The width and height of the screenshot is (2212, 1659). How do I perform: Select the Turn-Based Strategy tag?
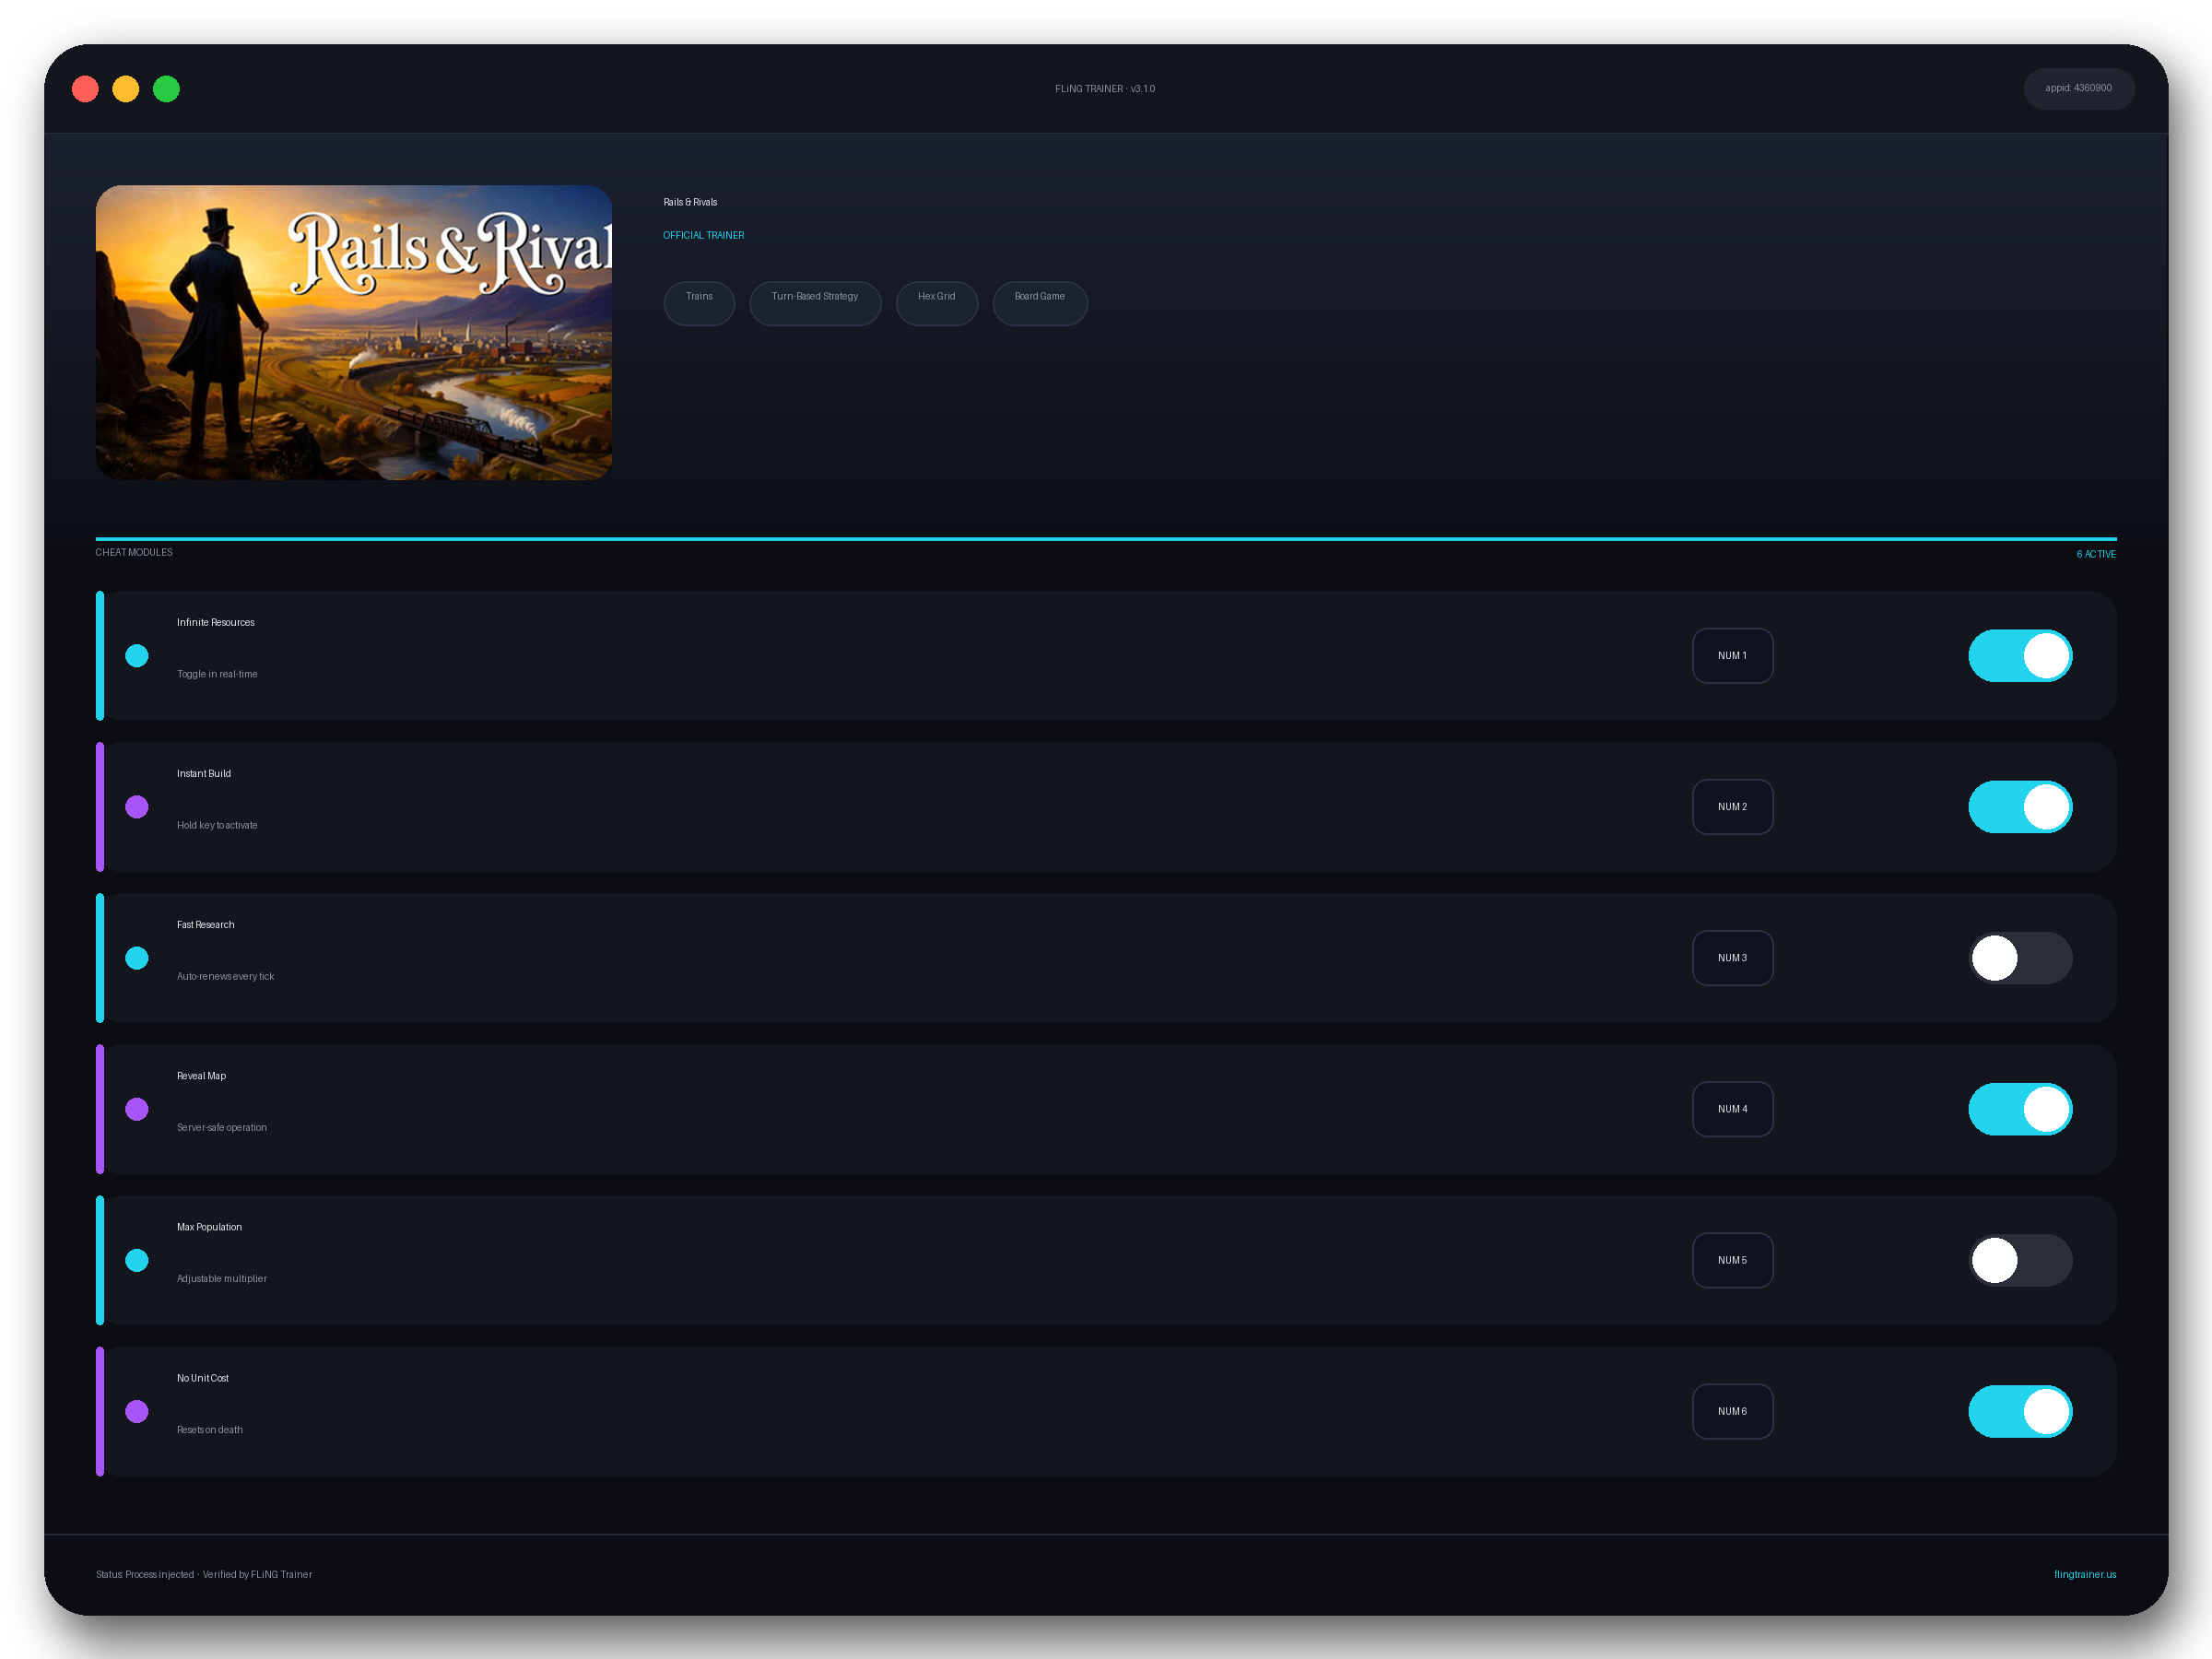tap(815, 303)
